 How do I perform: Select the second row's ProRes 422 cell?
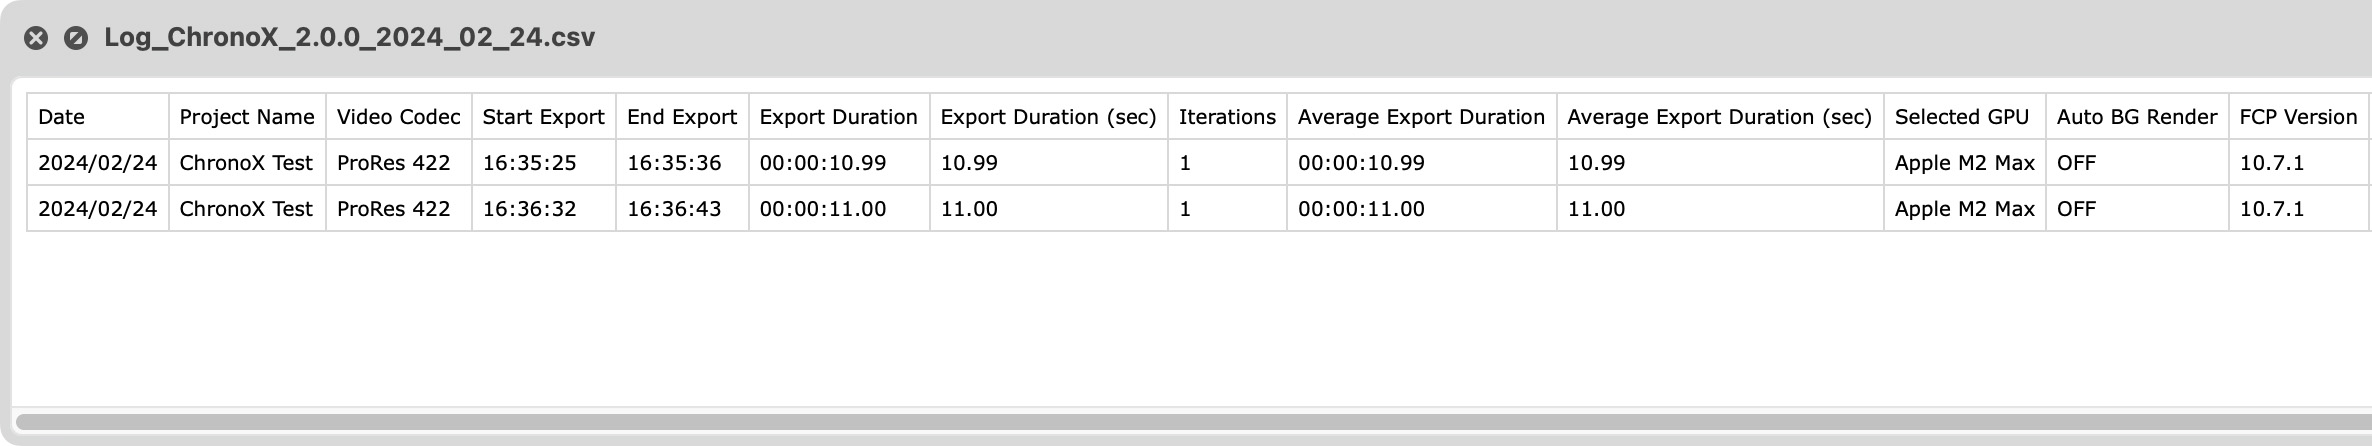[399, 209]
